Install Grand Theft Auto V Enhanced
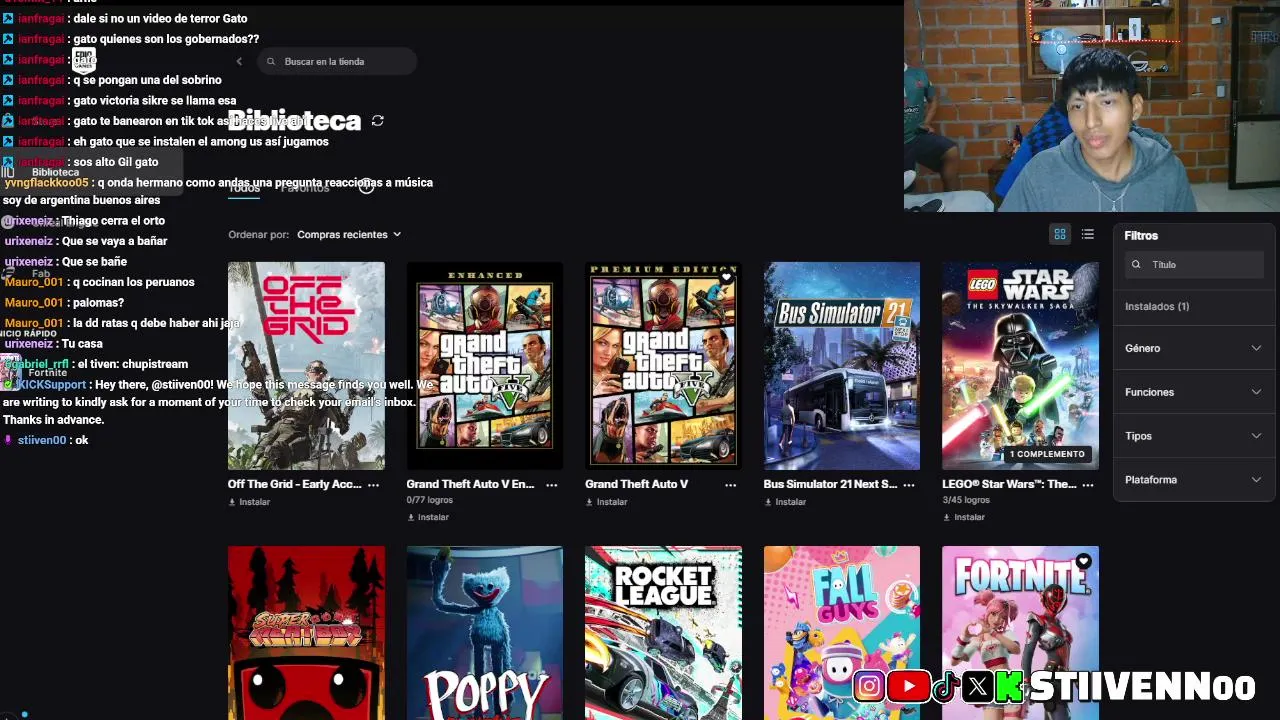1280x720 pixels. pos(428,517)
